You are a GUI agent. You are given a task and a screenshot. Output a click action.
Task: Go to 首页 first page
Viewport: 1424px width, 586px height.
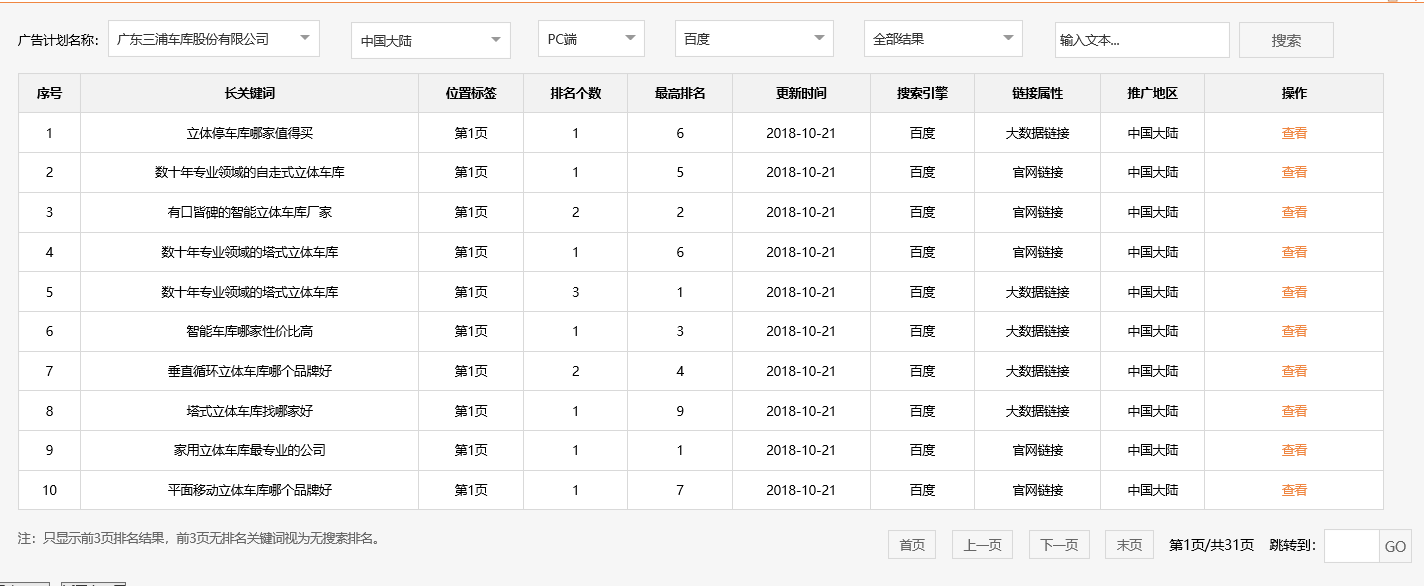click(x=911, y=544)
